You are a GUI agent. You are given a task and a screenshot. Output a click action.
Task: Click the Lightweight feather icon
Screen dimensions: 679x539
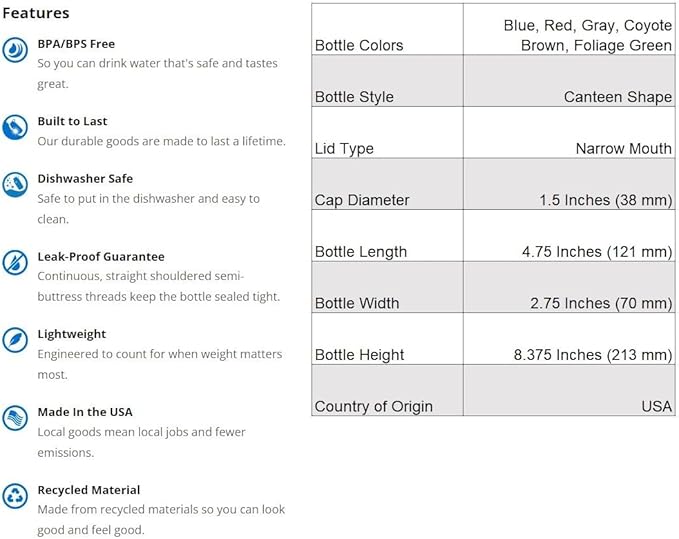click(x=15, y=340)
